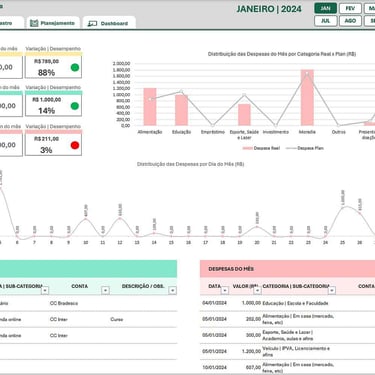Open the Planejamento tab
The width and height of the screenshot is (375, 375).
pyautogui.click(x=53, y=23)
